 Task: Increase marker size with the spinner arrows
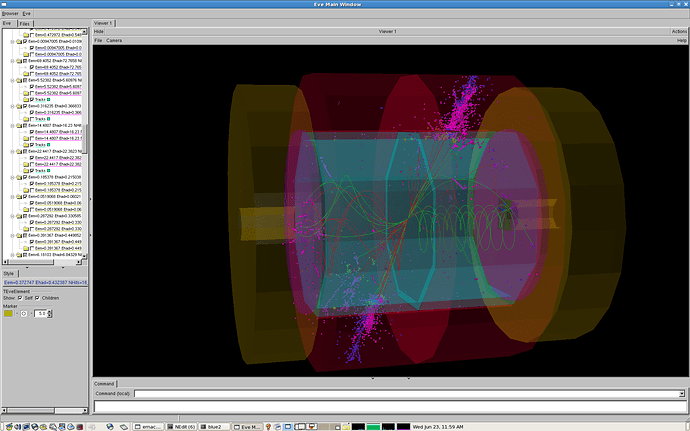pyautogui.click(x=50, y=312)
